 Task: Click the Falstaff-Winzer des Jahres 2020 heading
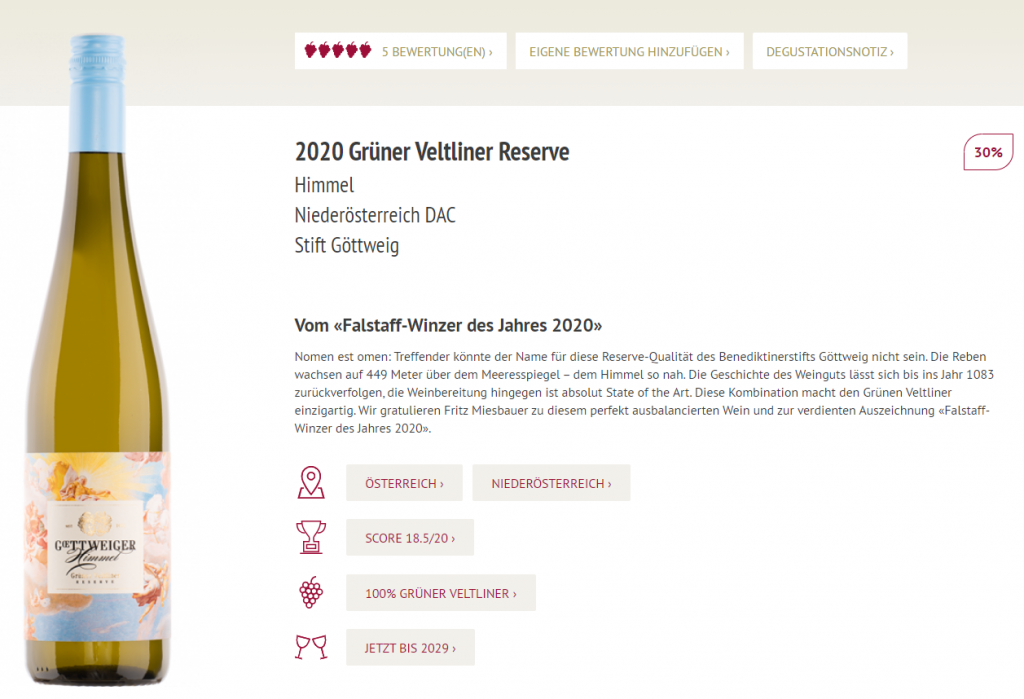click(x=448, y=325)
